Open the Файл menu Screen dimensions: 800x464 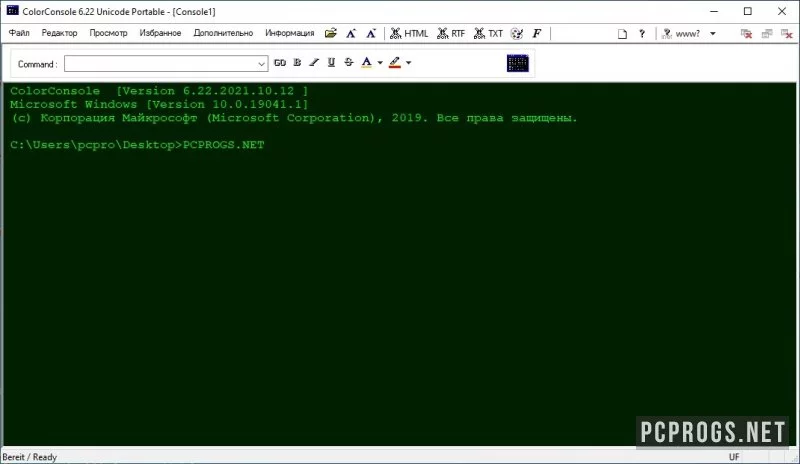coord(19,33)
